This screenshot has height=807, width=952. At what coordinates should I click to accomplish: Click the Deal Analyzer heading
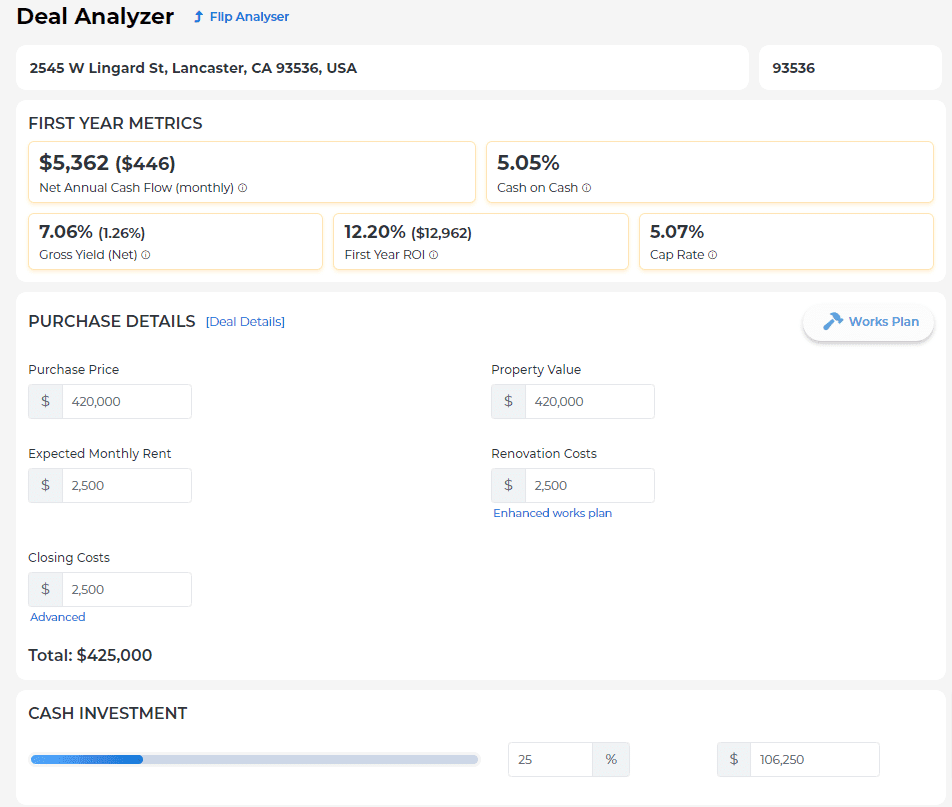coord(95,16)
